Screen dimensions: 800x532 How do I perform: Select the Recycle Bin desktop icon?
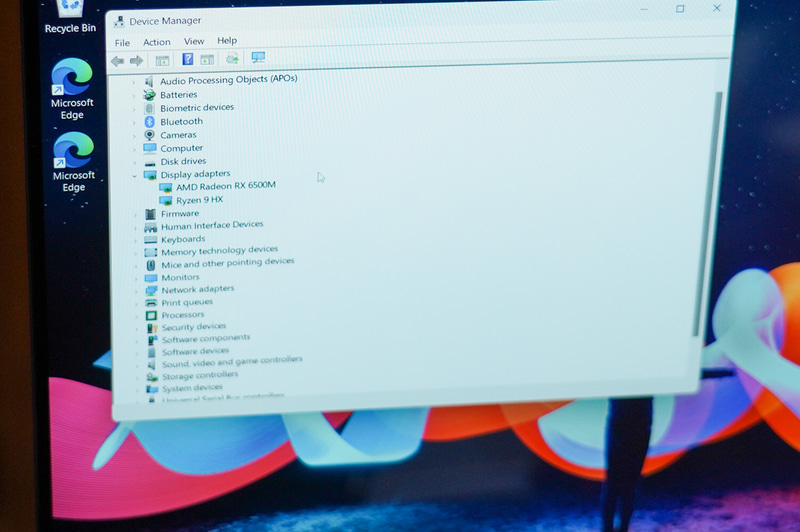click(x=70, y=17)
